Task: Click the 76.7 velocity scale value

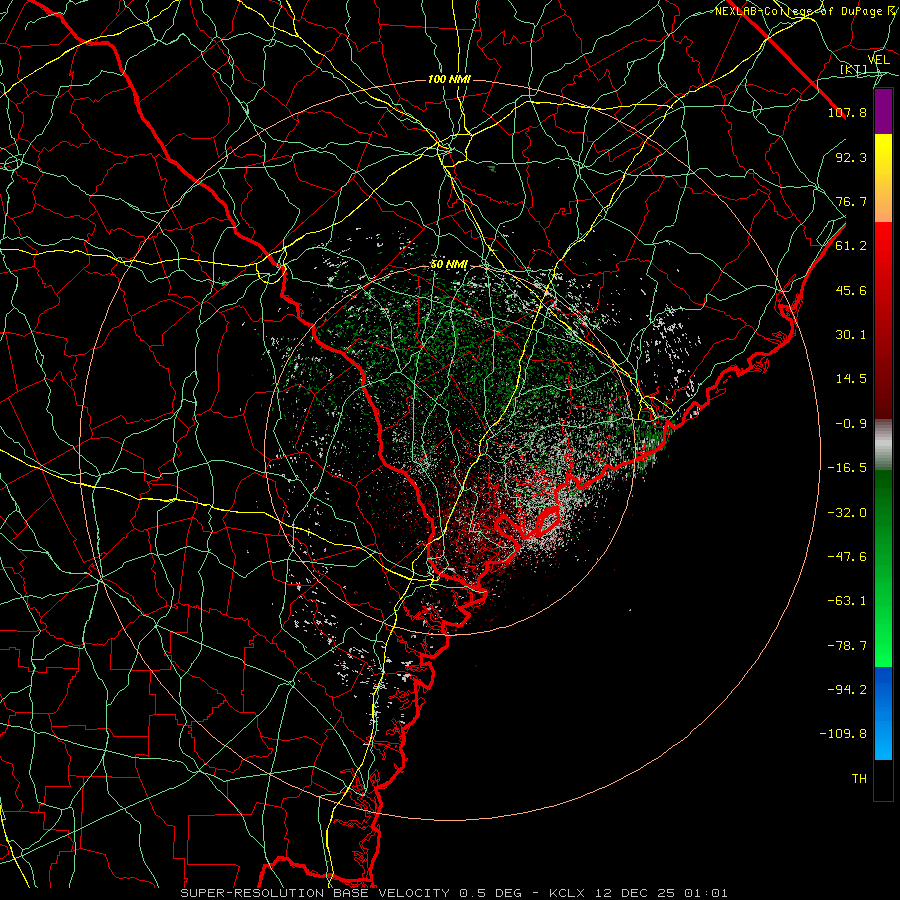Action: [x=851, y=201]
